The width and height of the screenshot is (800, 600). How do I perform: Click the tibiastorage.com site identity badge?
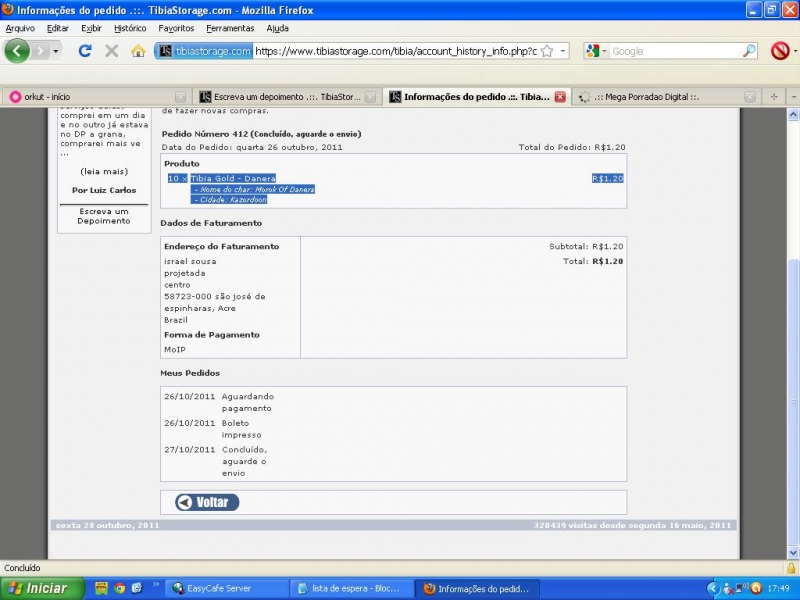click(x=204, y=51)
